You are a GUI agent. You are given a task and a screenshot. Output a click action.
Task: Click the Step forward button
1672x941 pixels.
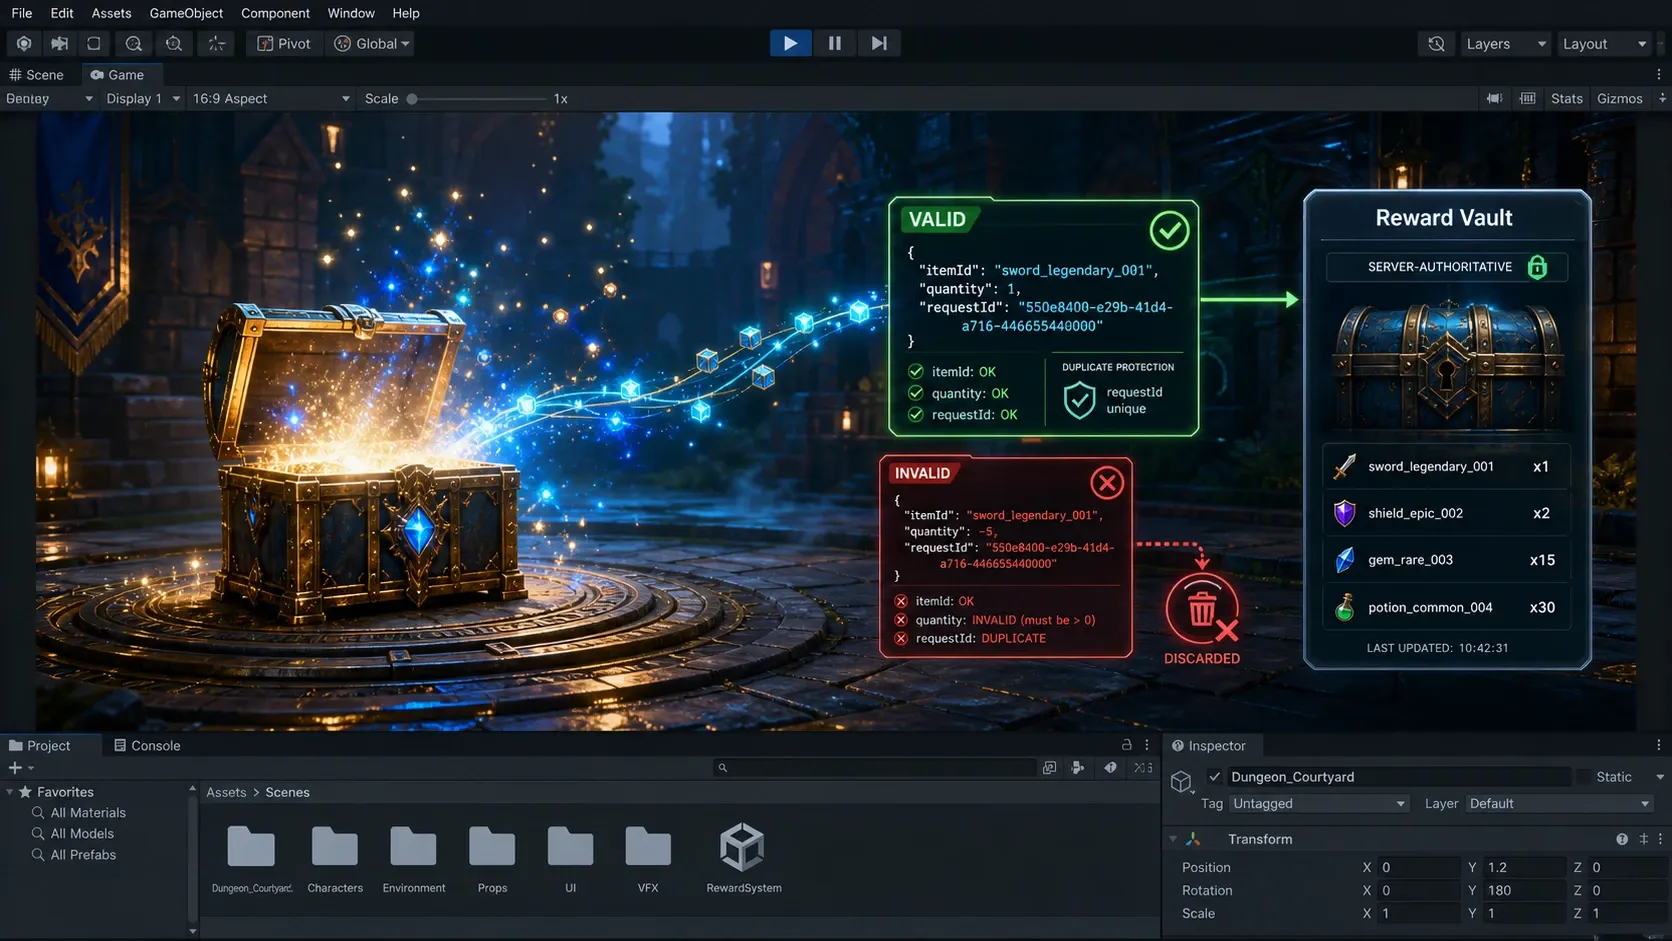click(878, 43)
